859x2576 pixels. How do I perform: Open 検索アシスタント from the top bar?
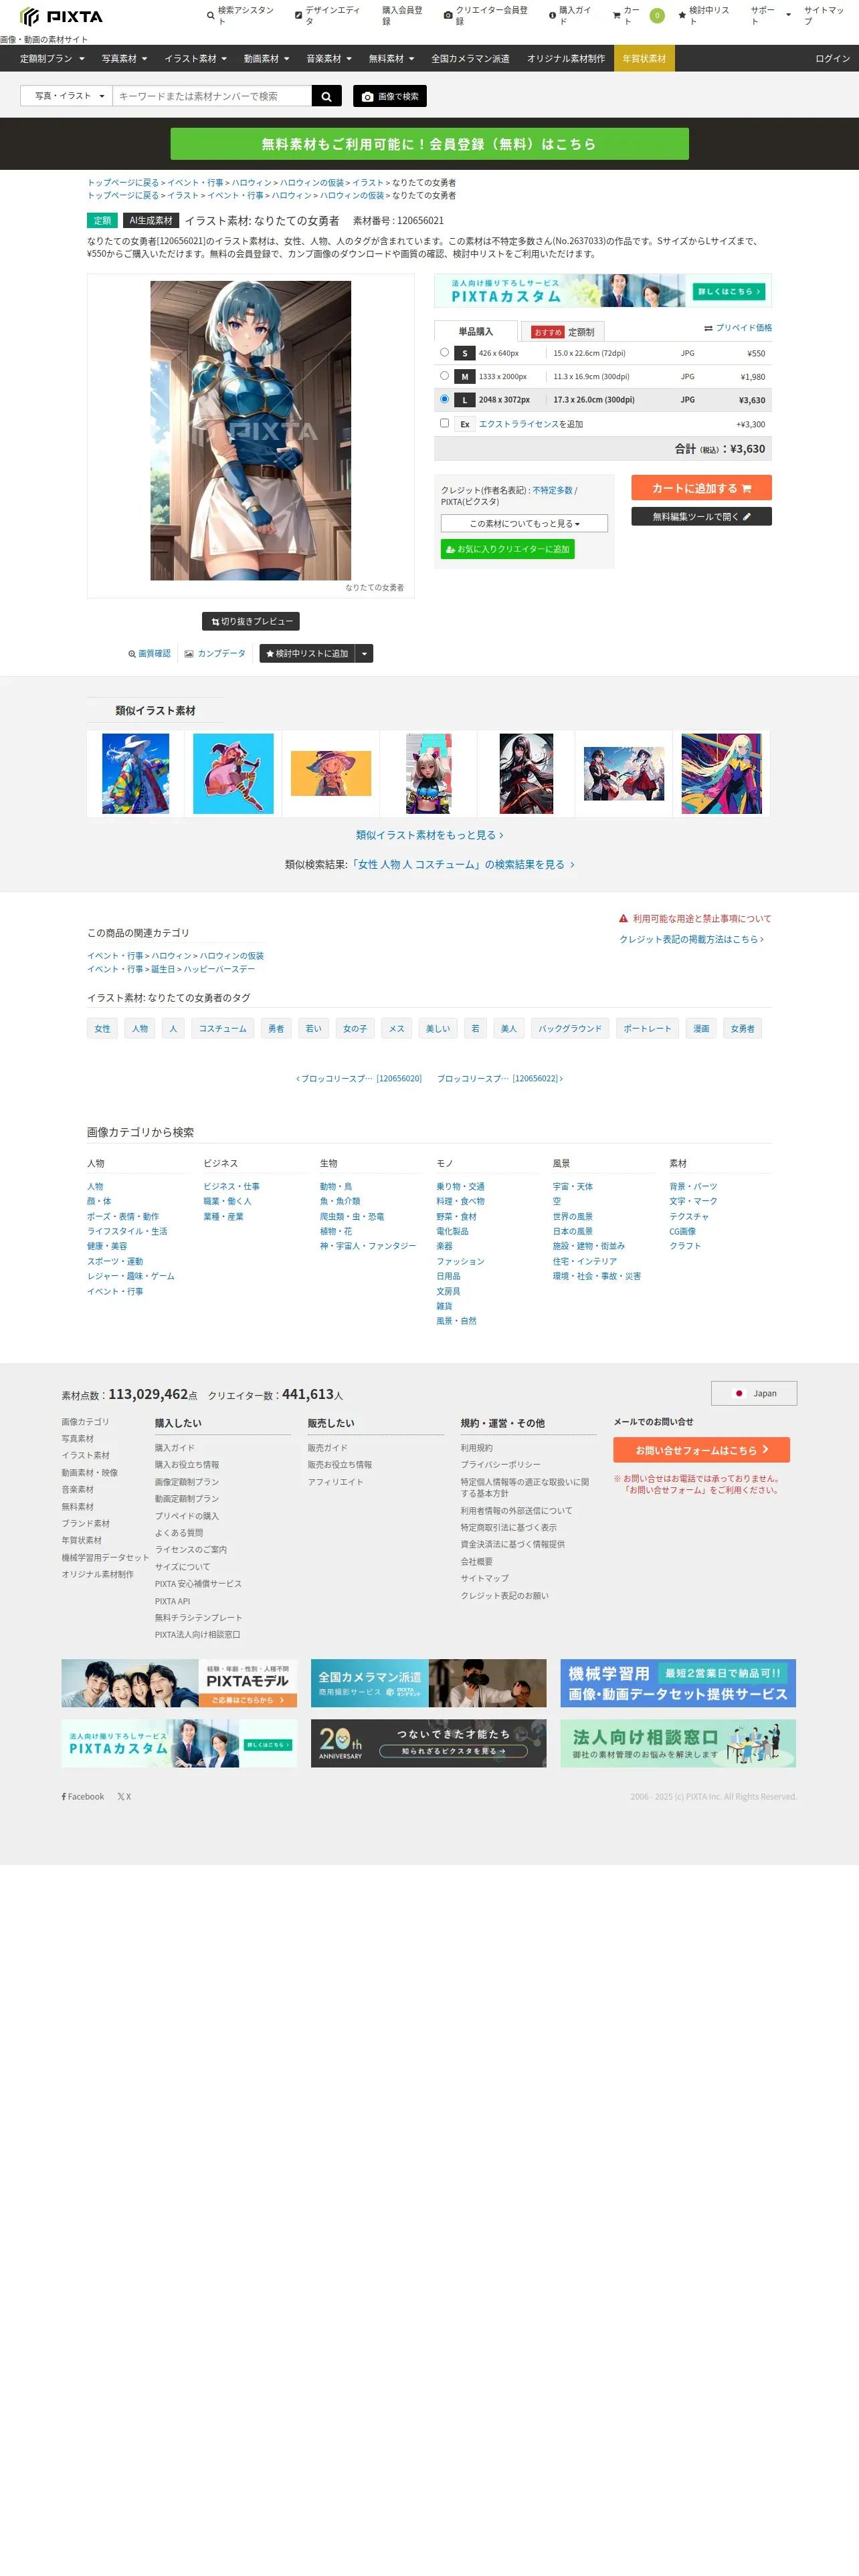point(242,15)
